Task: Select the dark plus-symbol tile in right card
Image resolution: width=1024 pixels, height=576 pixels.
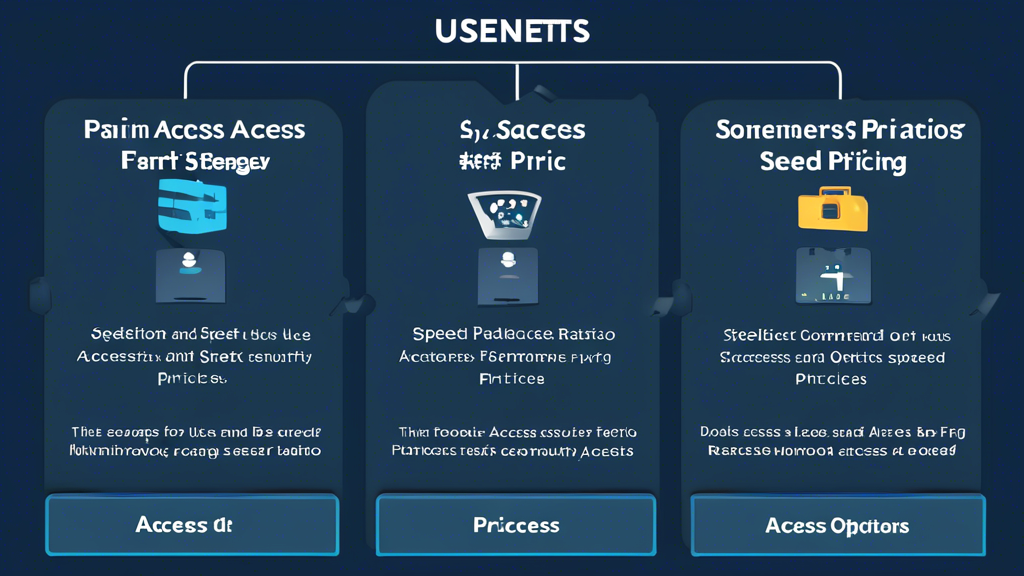Action: (x=832, y=276)
